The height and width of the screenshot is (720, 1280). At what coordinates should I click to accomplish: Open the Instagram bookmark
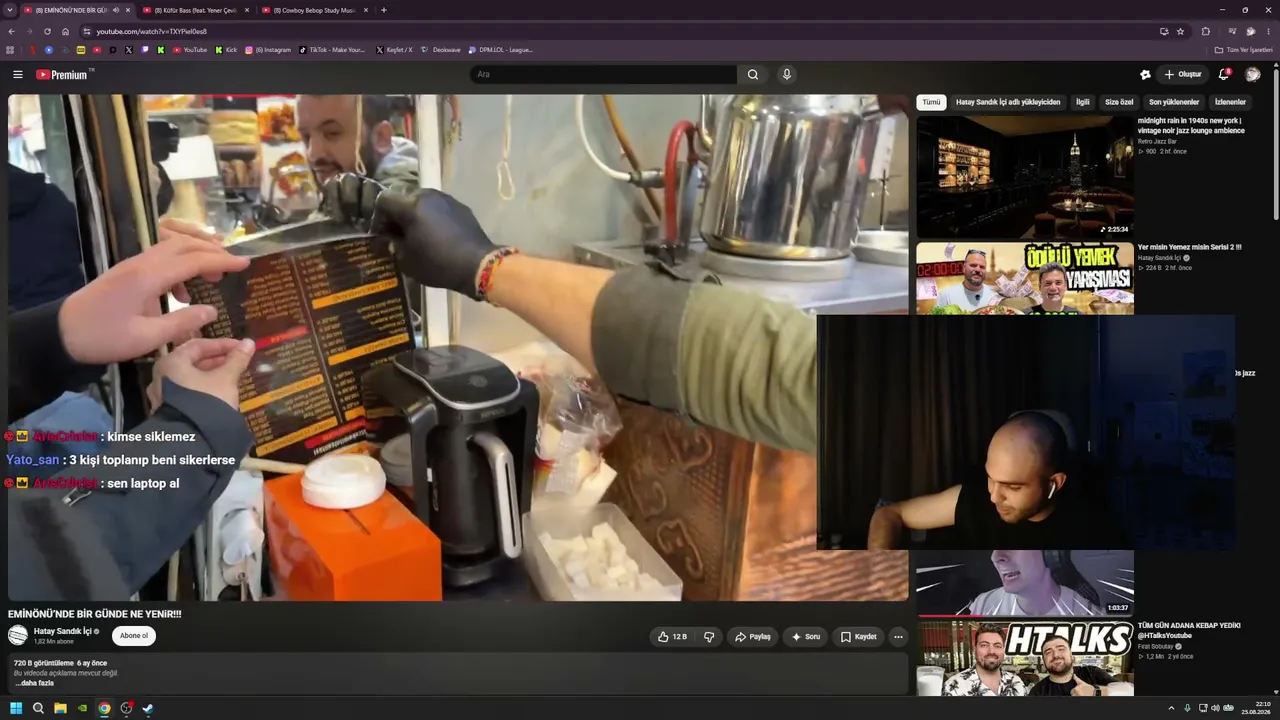tap(268, 50)
